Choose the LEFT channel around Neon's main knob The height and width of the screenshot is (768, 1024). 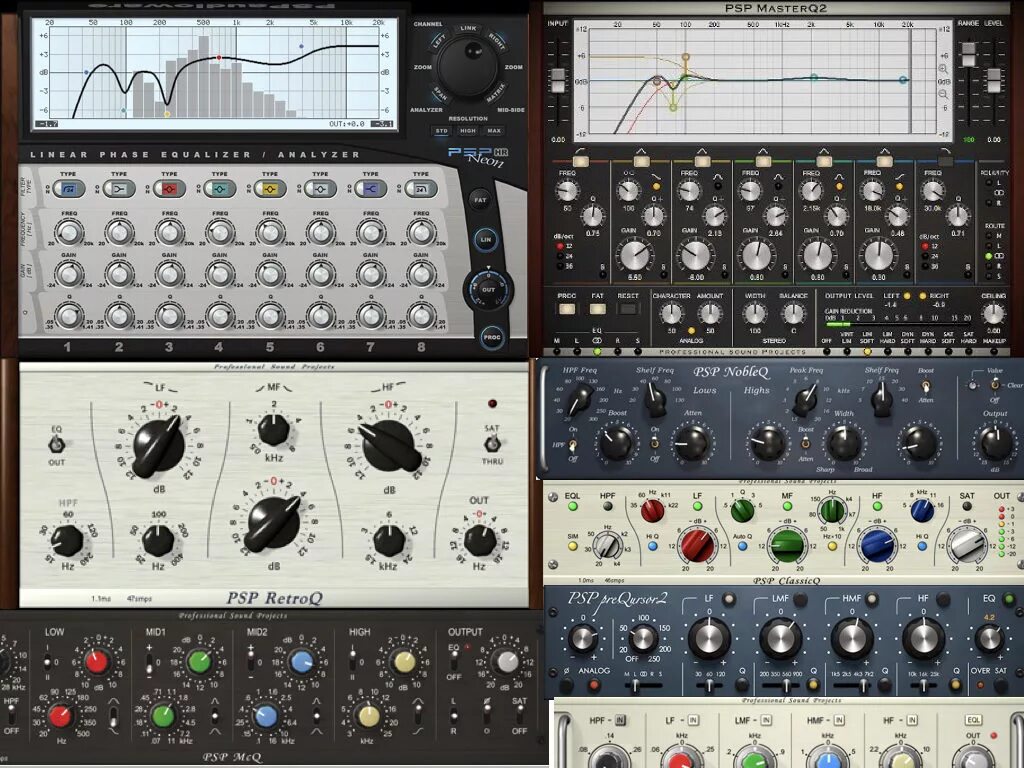[439, 42]
